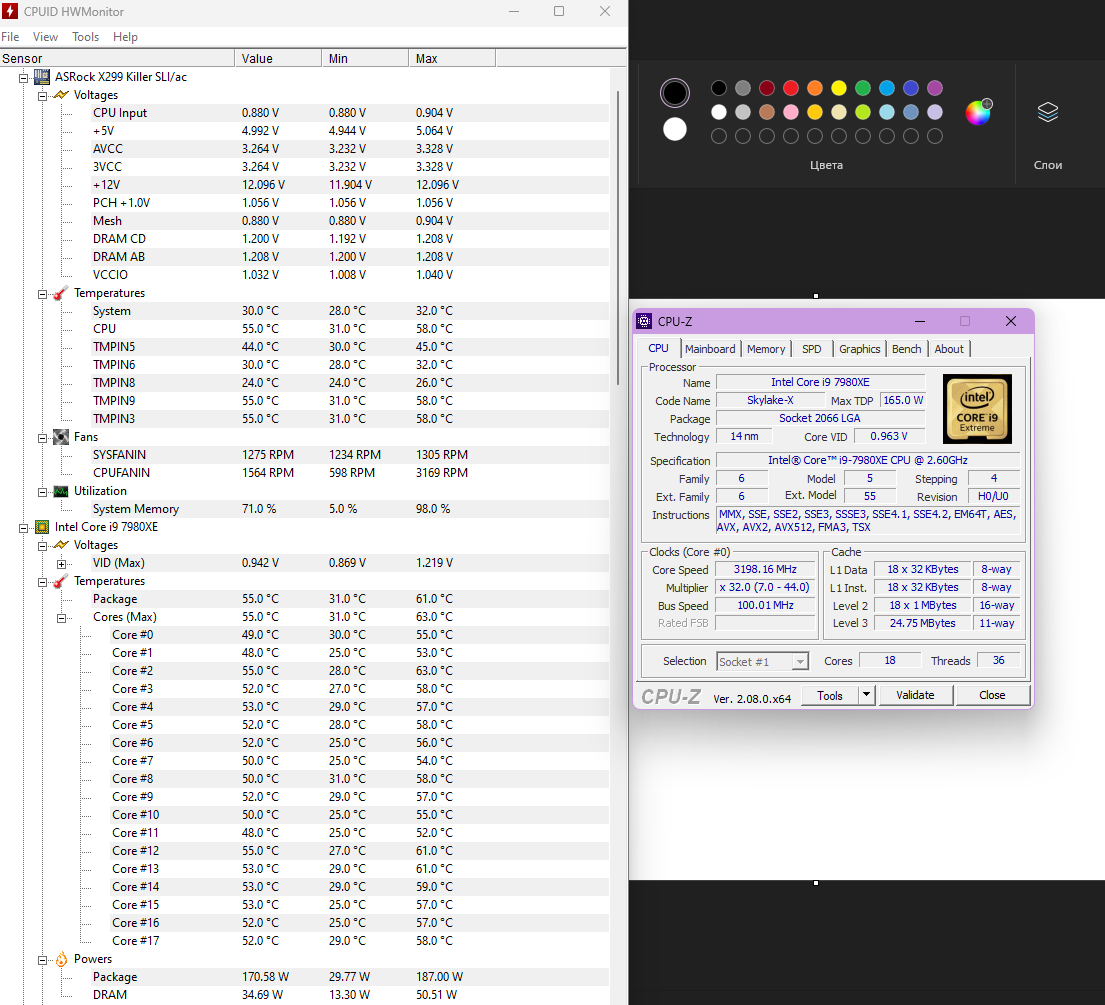Click the Validate button in CPU-Z
This screenshot has height=1005, width=1105.
click(x=915, y=695)
